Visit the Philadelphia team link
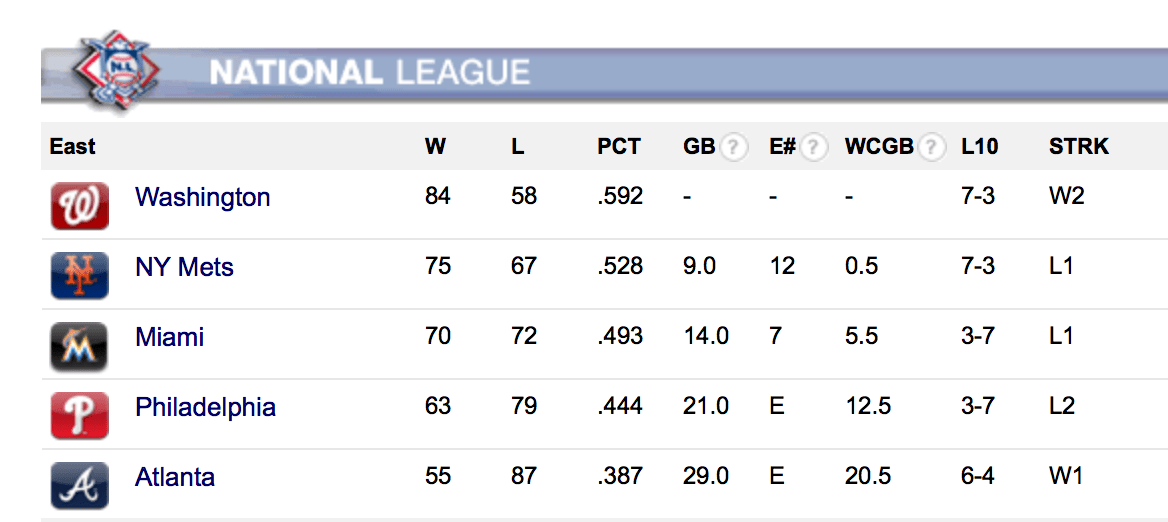 [x=205, y=407]
